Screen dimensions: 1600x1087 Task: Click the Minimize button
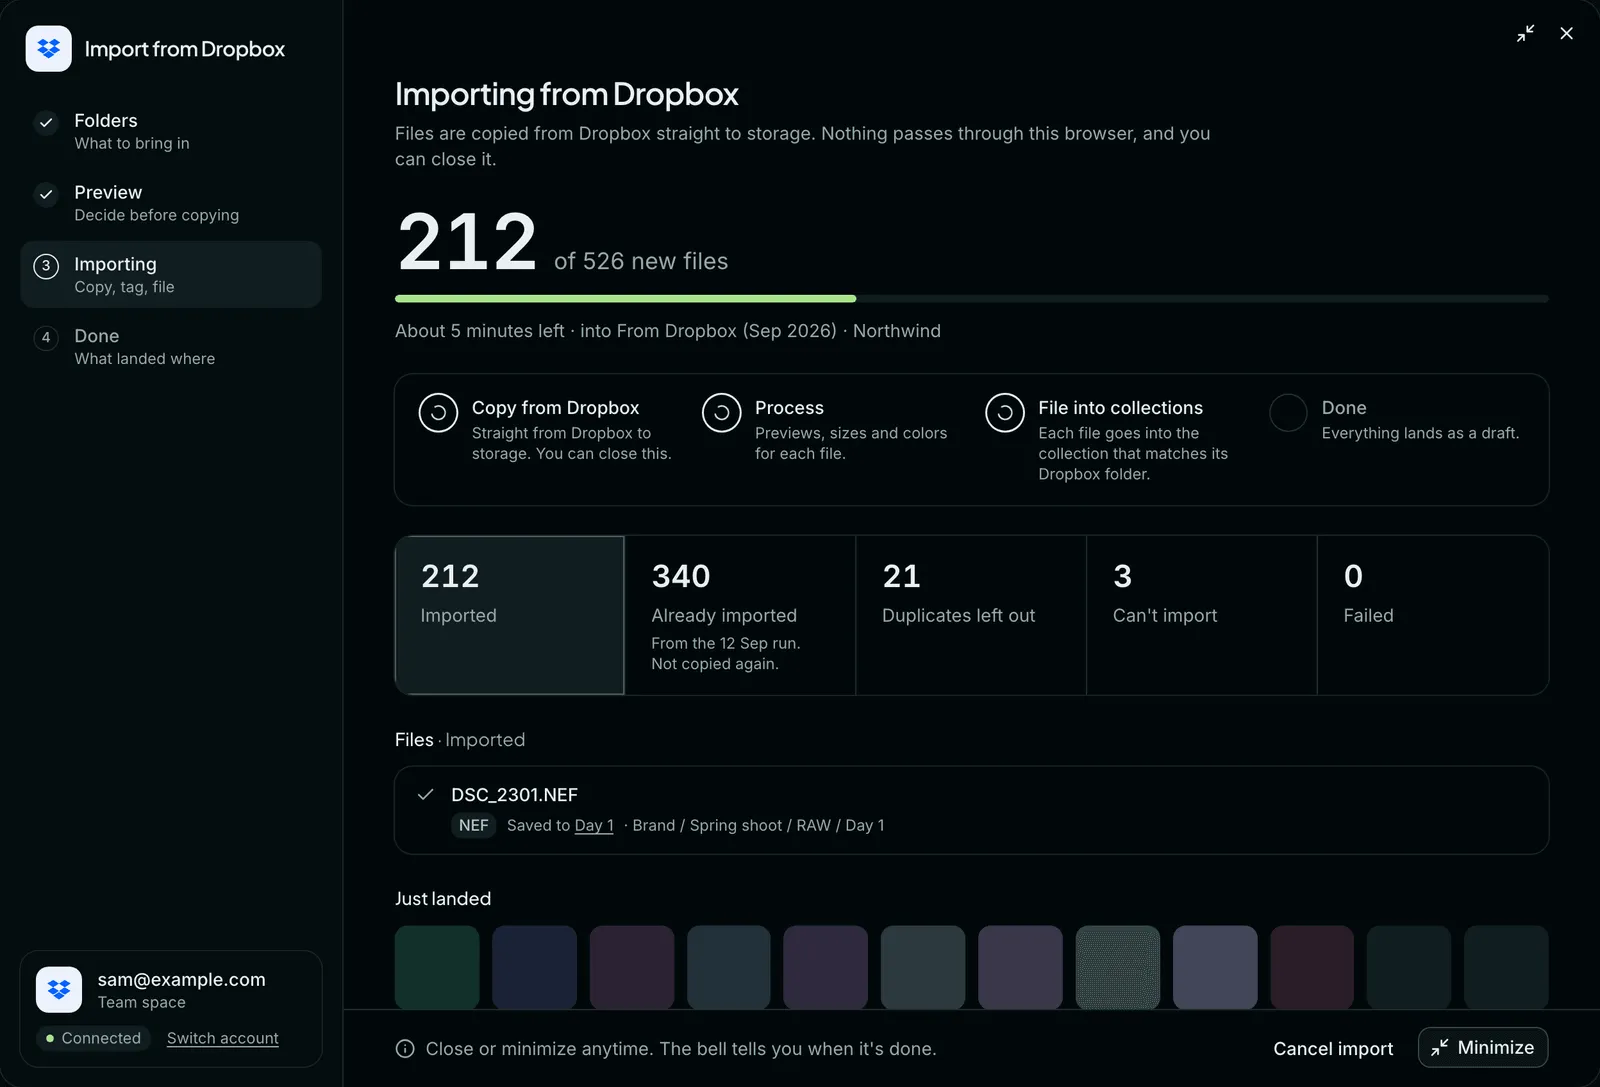coord(1483,1047)
